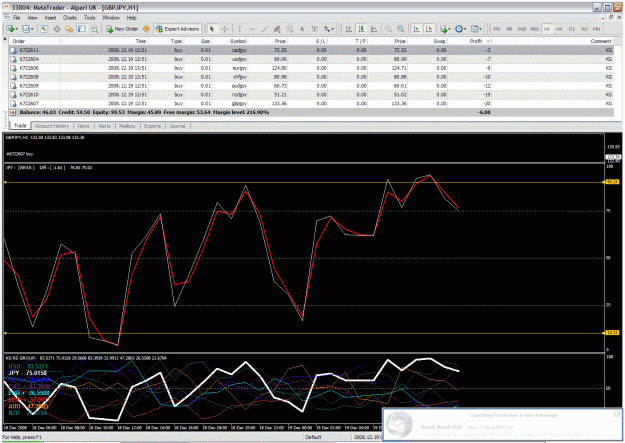Select the H4 timeframe button
Viewport: 625px width, 443px height.
(x=559, y=29)
